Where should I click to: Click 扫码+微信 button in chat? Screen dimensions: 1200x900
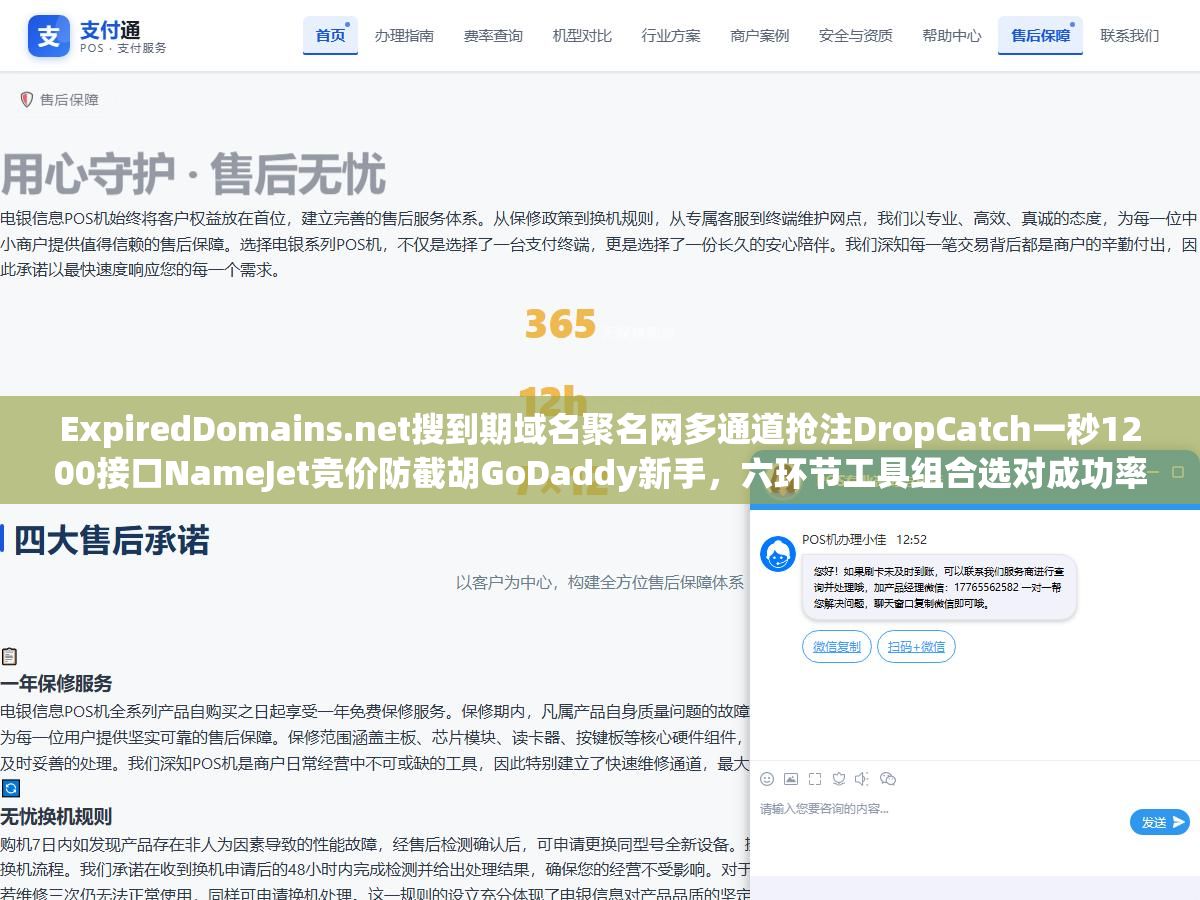[x=917, y=647]
